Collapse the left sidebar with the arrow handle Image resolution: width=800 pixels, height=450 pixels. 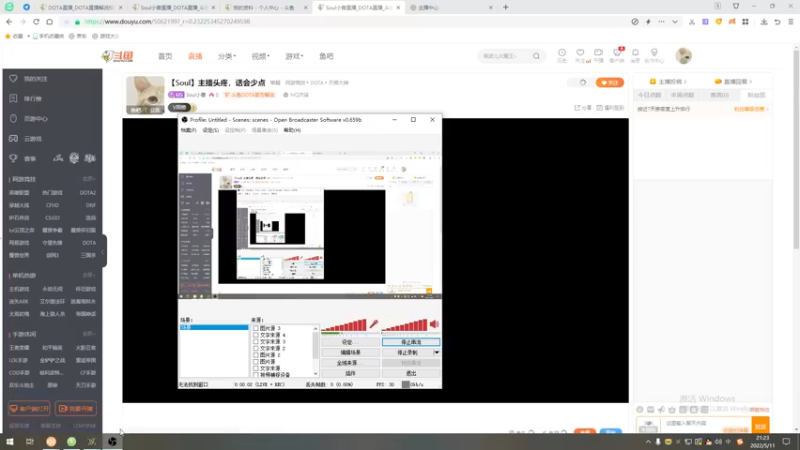pos(103,251)
